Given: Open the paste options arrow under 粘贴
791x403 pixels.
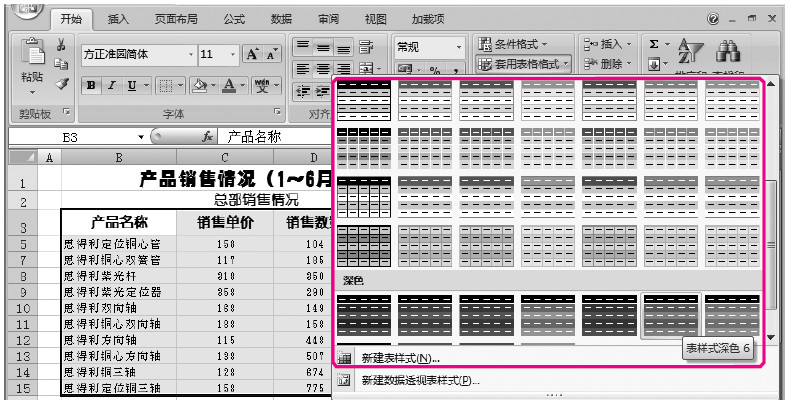Looking at the screenshot, I should (x=32, y=93).
